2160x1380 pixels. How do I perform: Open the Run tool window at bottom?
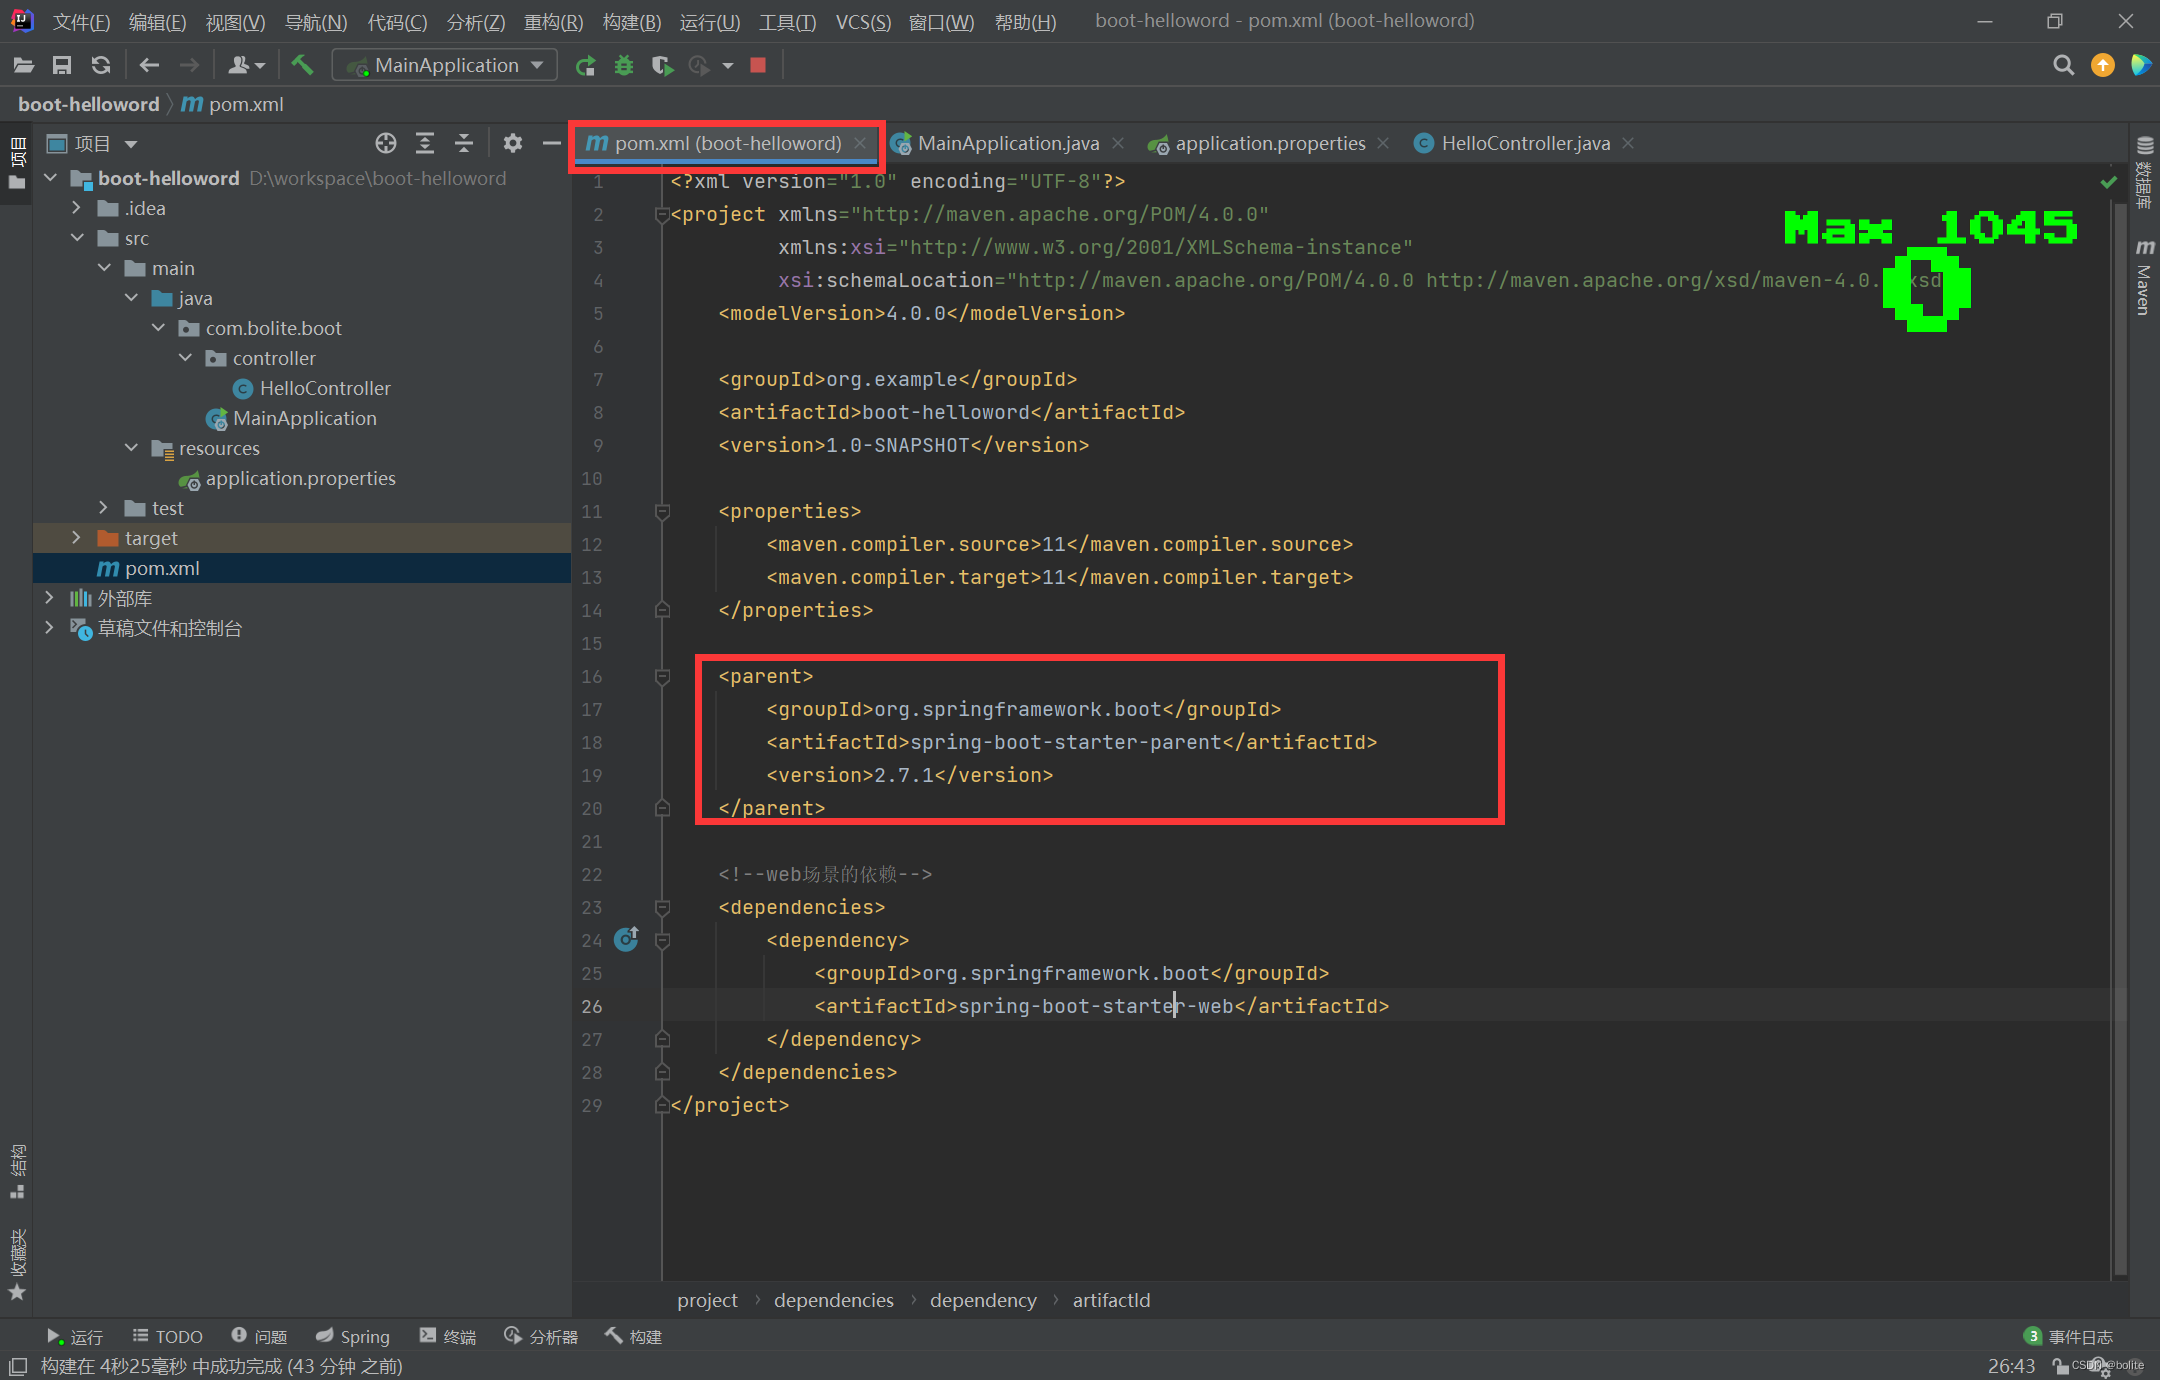click(75, 1337)
